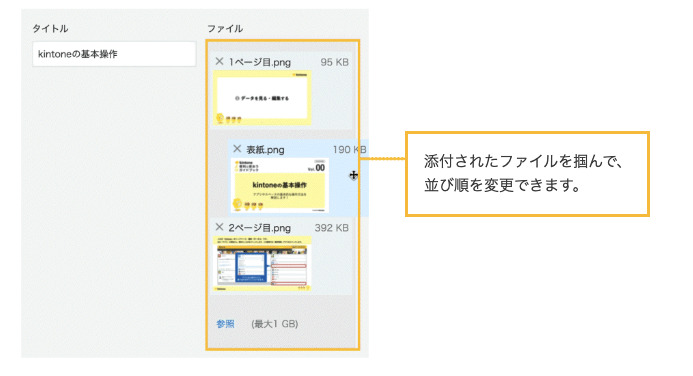Focus the タイトル text input field

[114, 54]
